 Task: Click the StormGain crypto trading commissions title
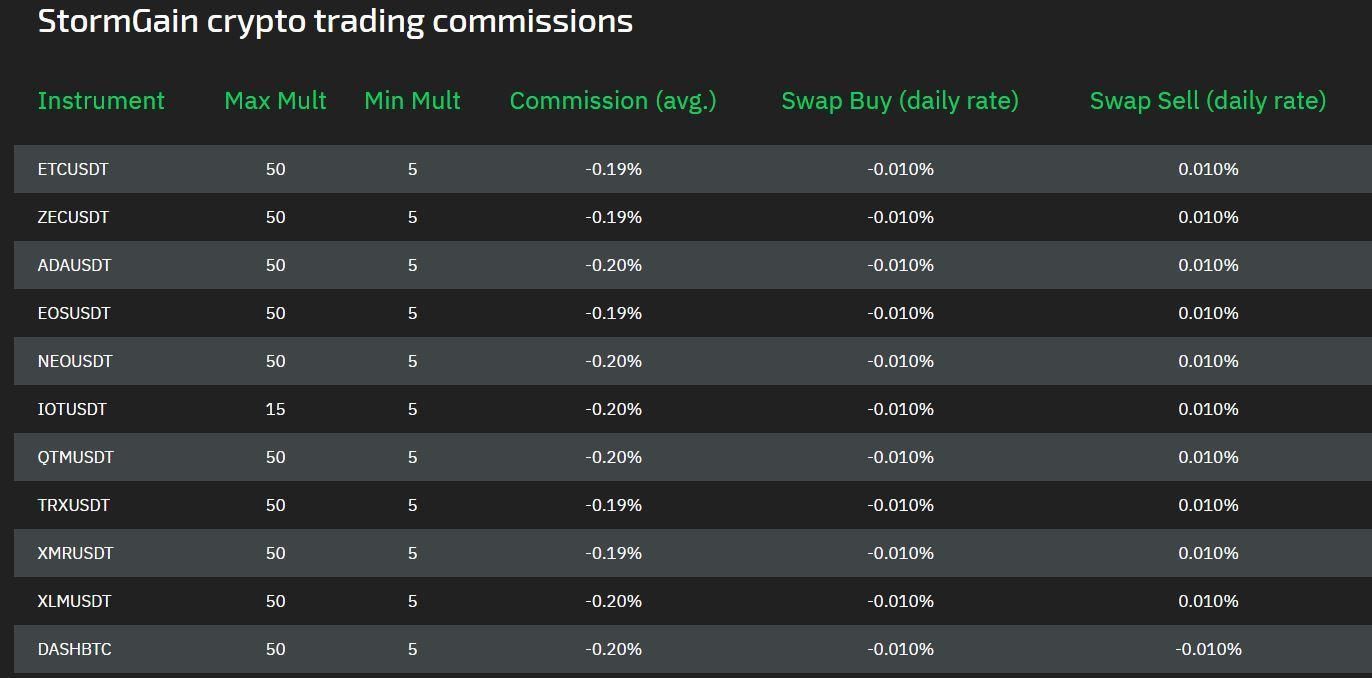335,21
